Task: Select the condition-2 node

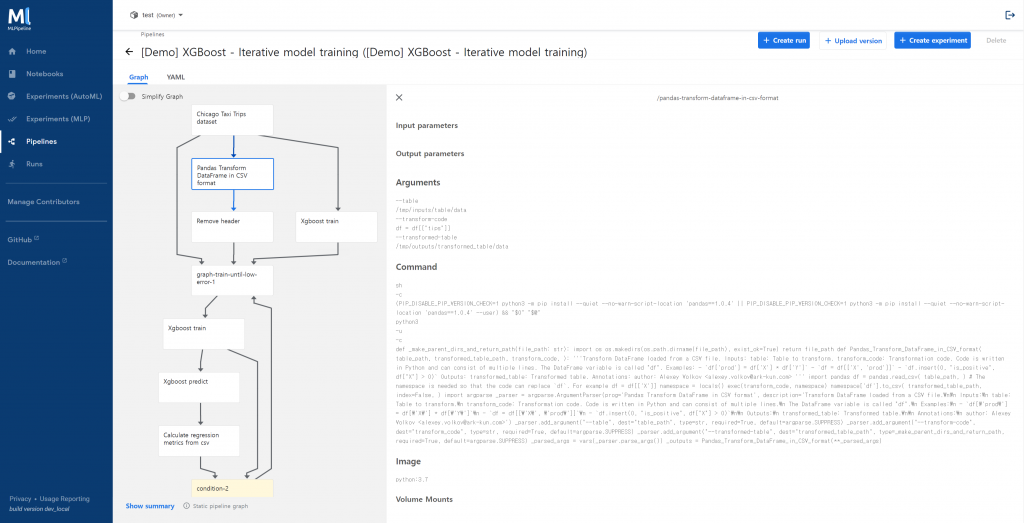Action: click(x=232, y=488)
